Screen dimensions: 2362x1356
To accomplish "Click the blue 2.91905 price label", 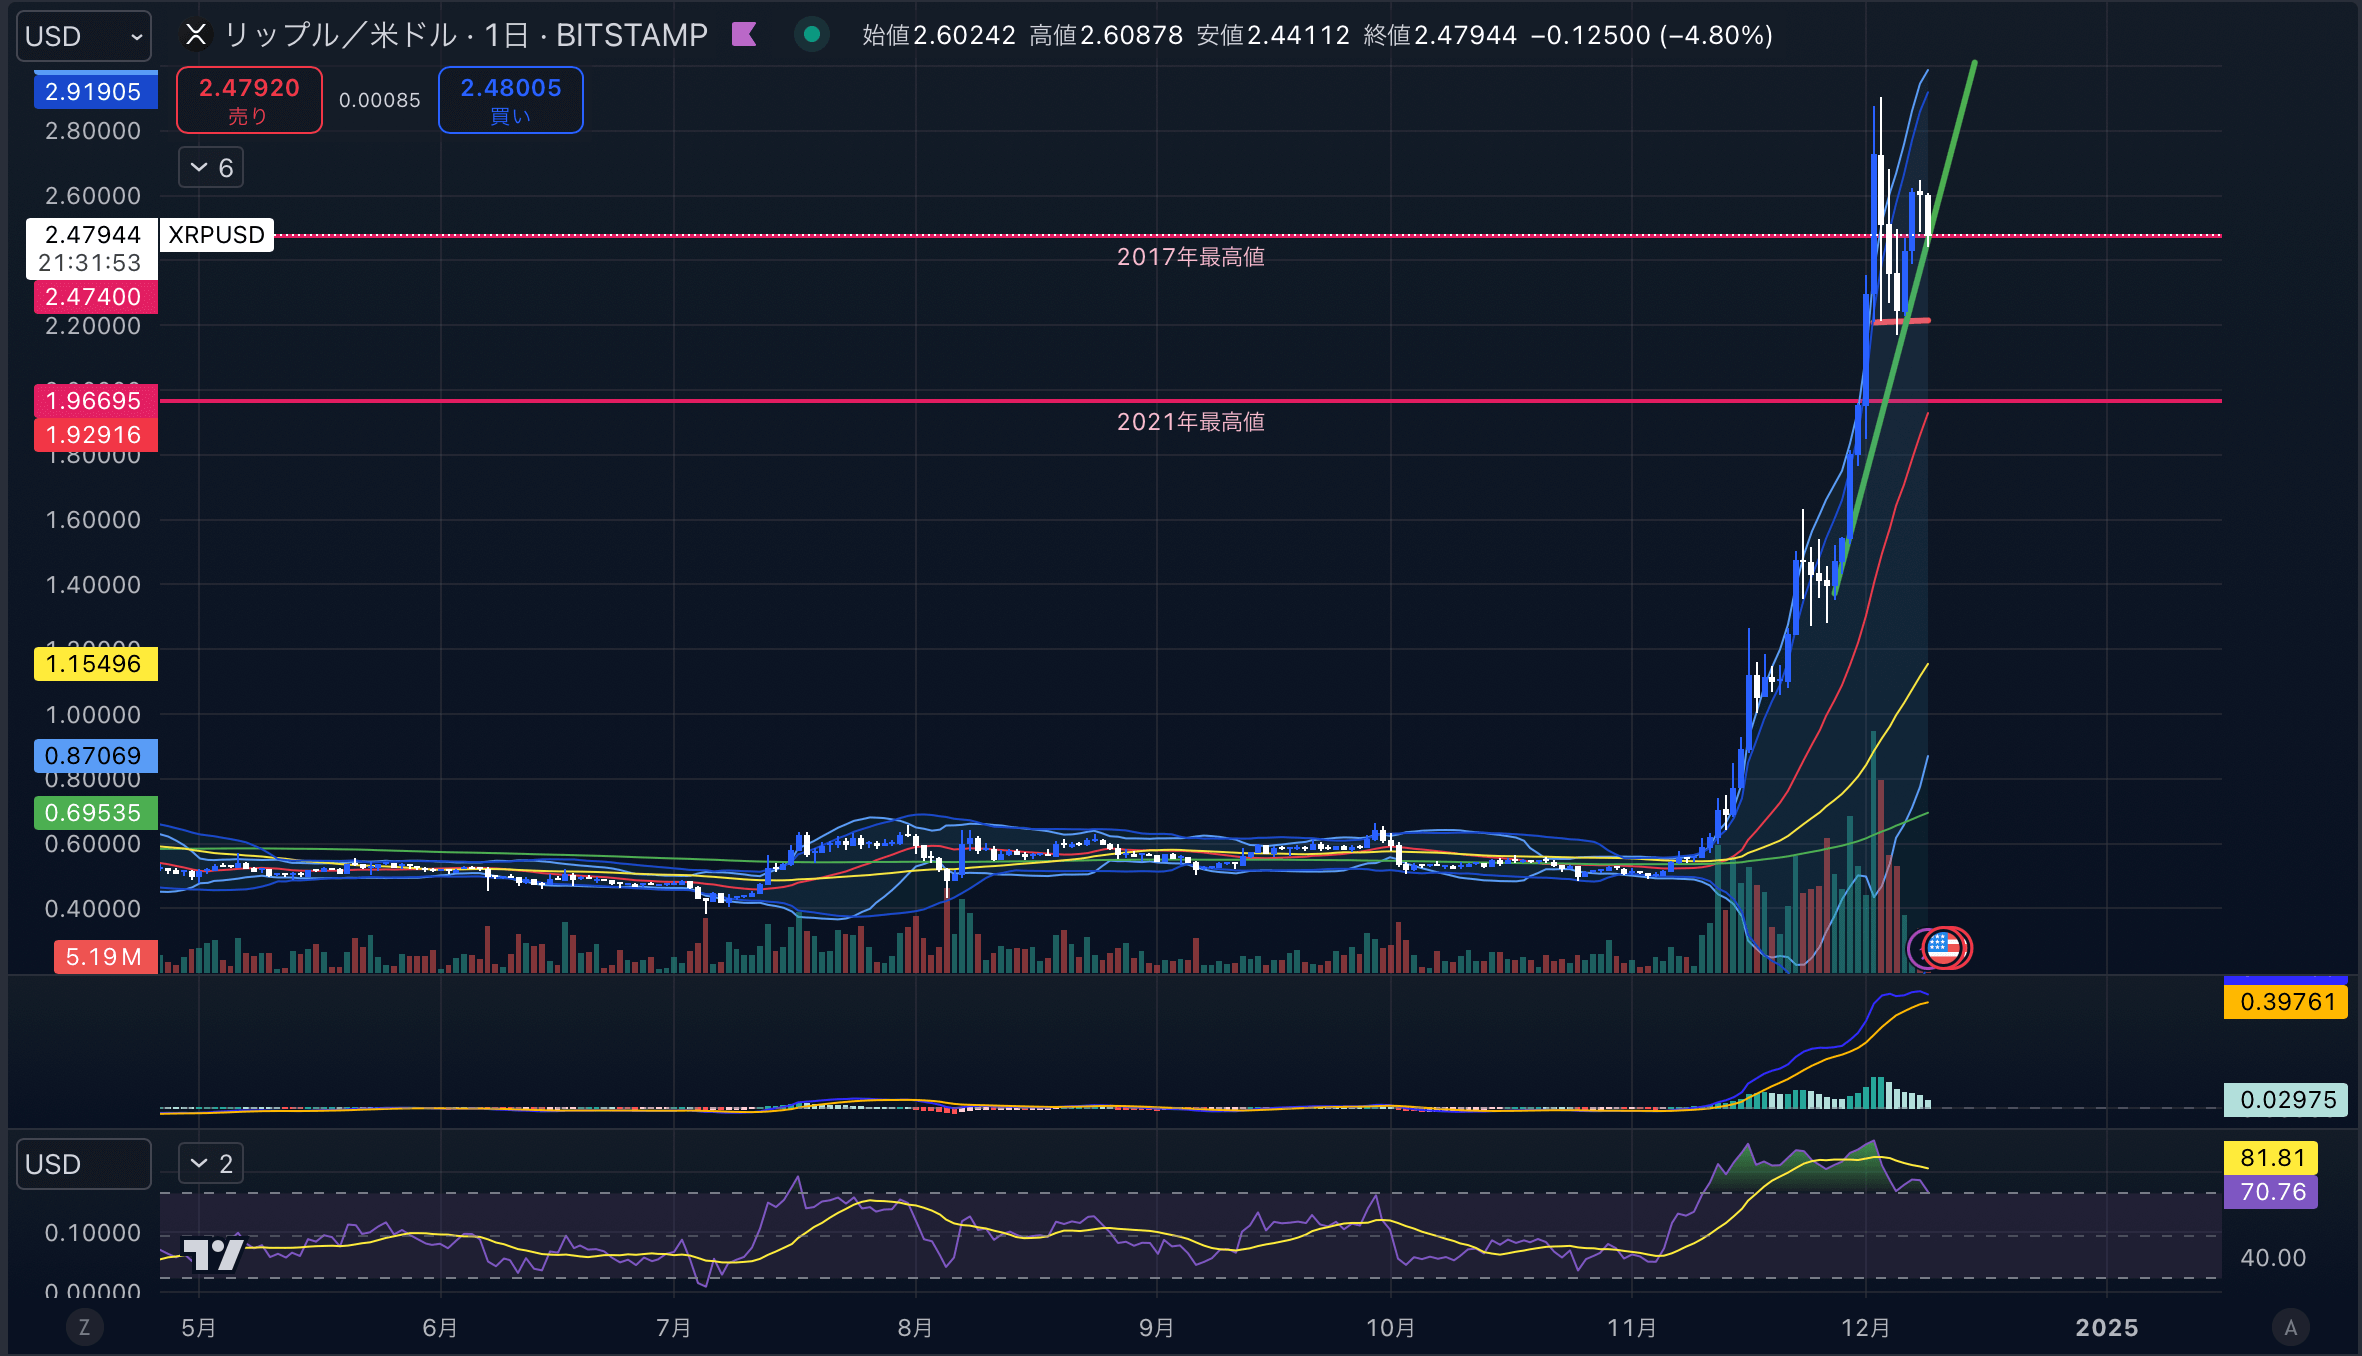I will (x=96, y=92).
